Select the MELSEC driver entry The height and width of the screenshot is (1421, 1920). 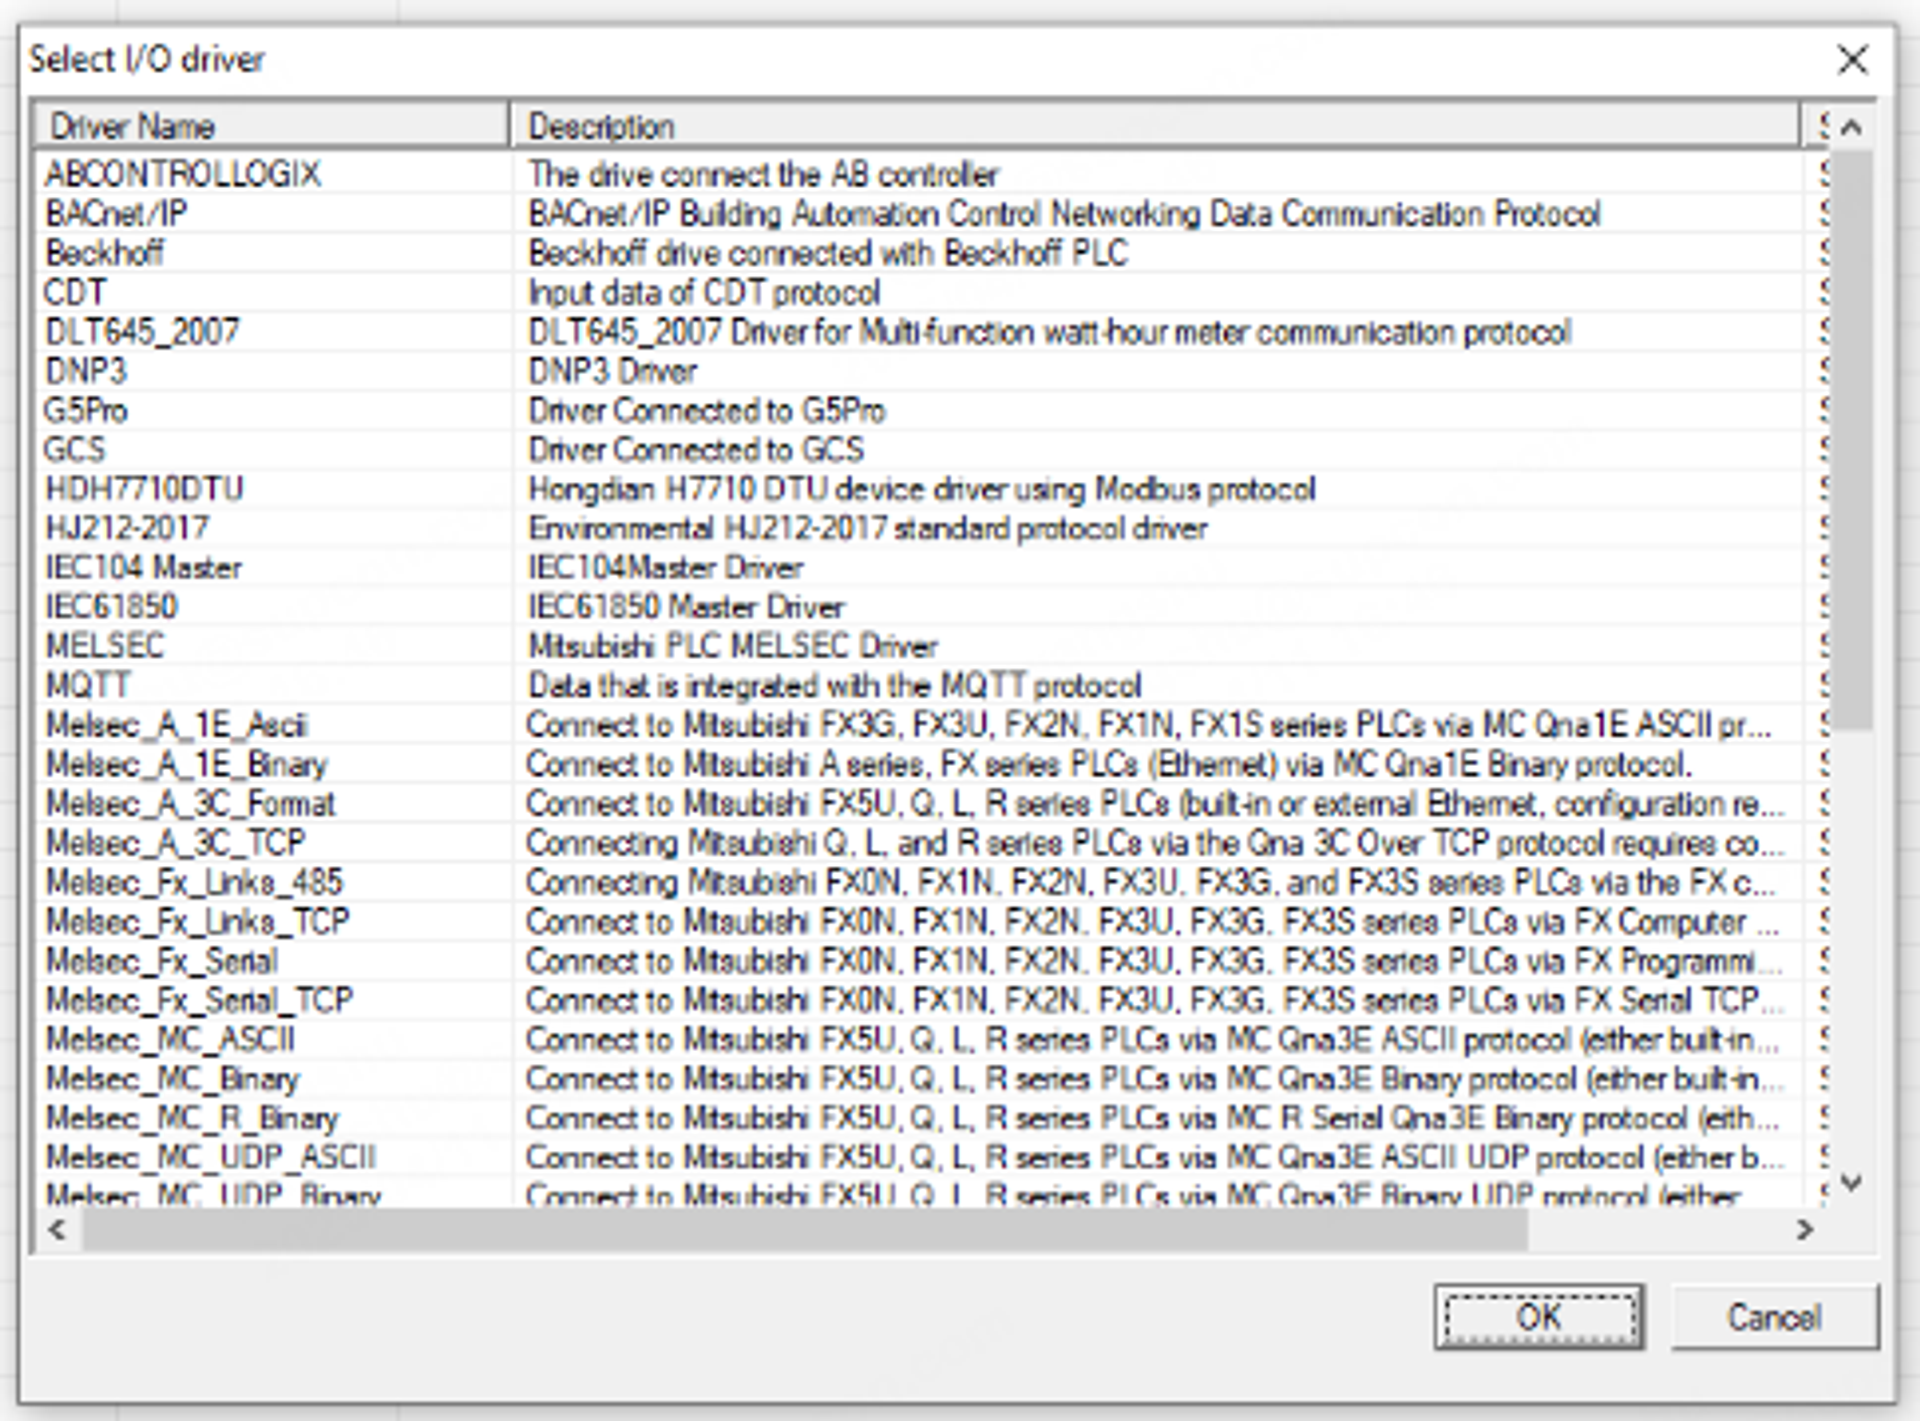point(104,646)
